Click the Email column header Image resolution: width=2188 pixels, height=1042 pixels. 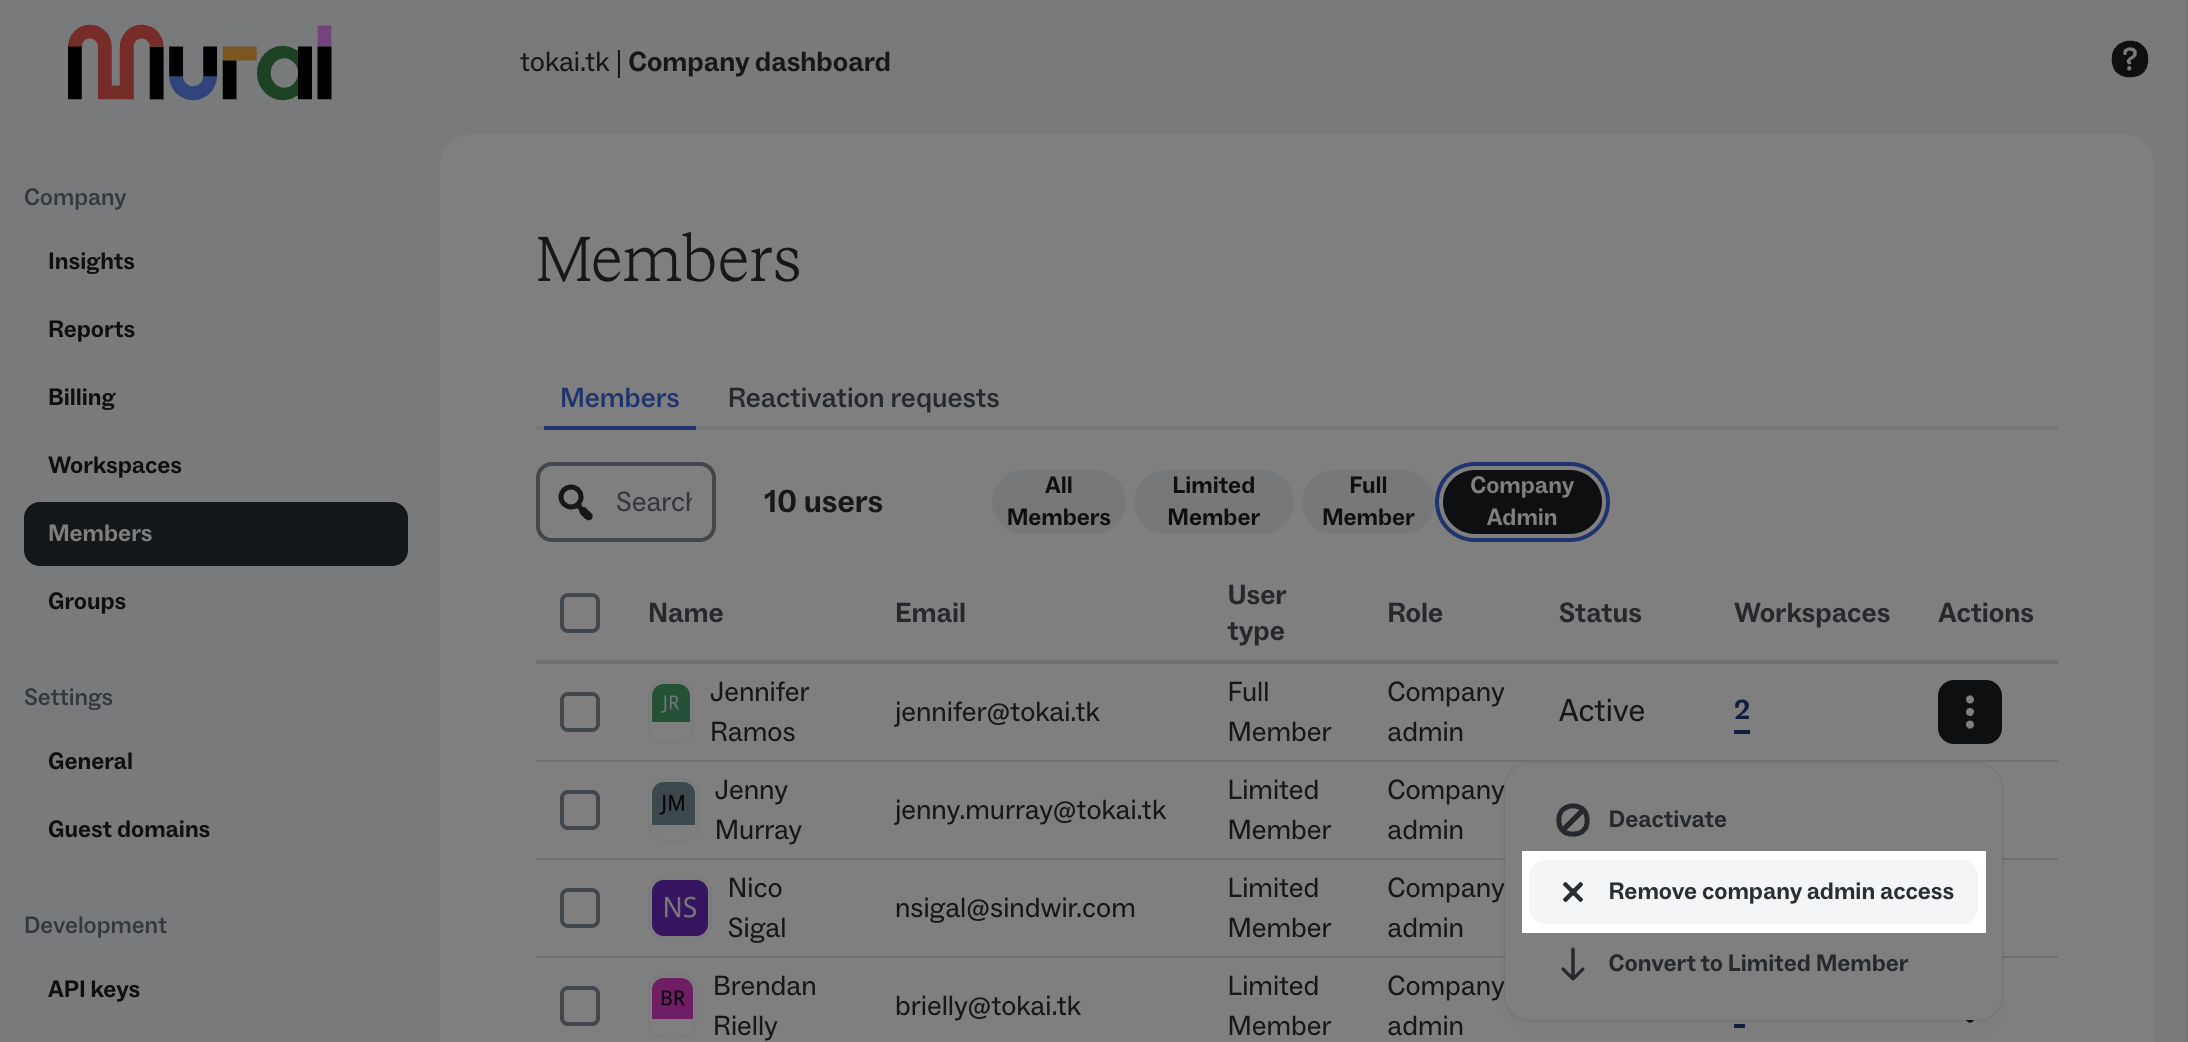930,613
